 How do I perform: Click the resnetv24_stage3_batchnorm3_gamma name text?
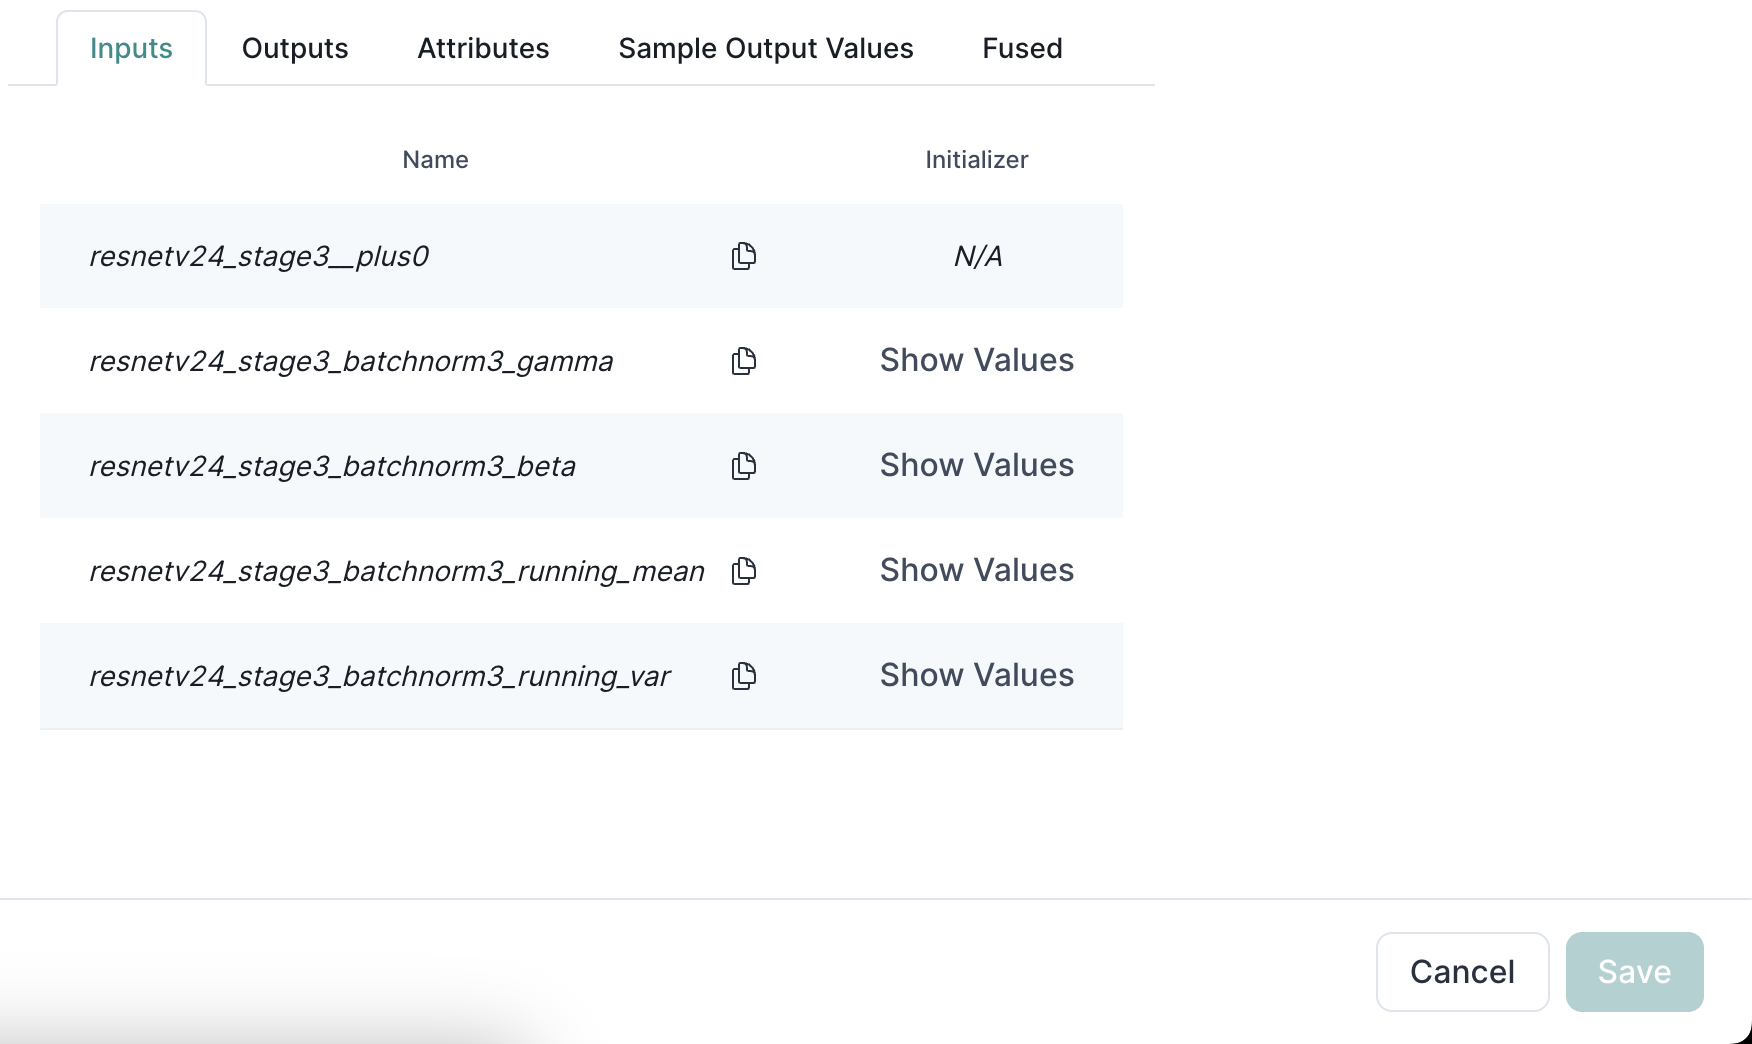351,362
